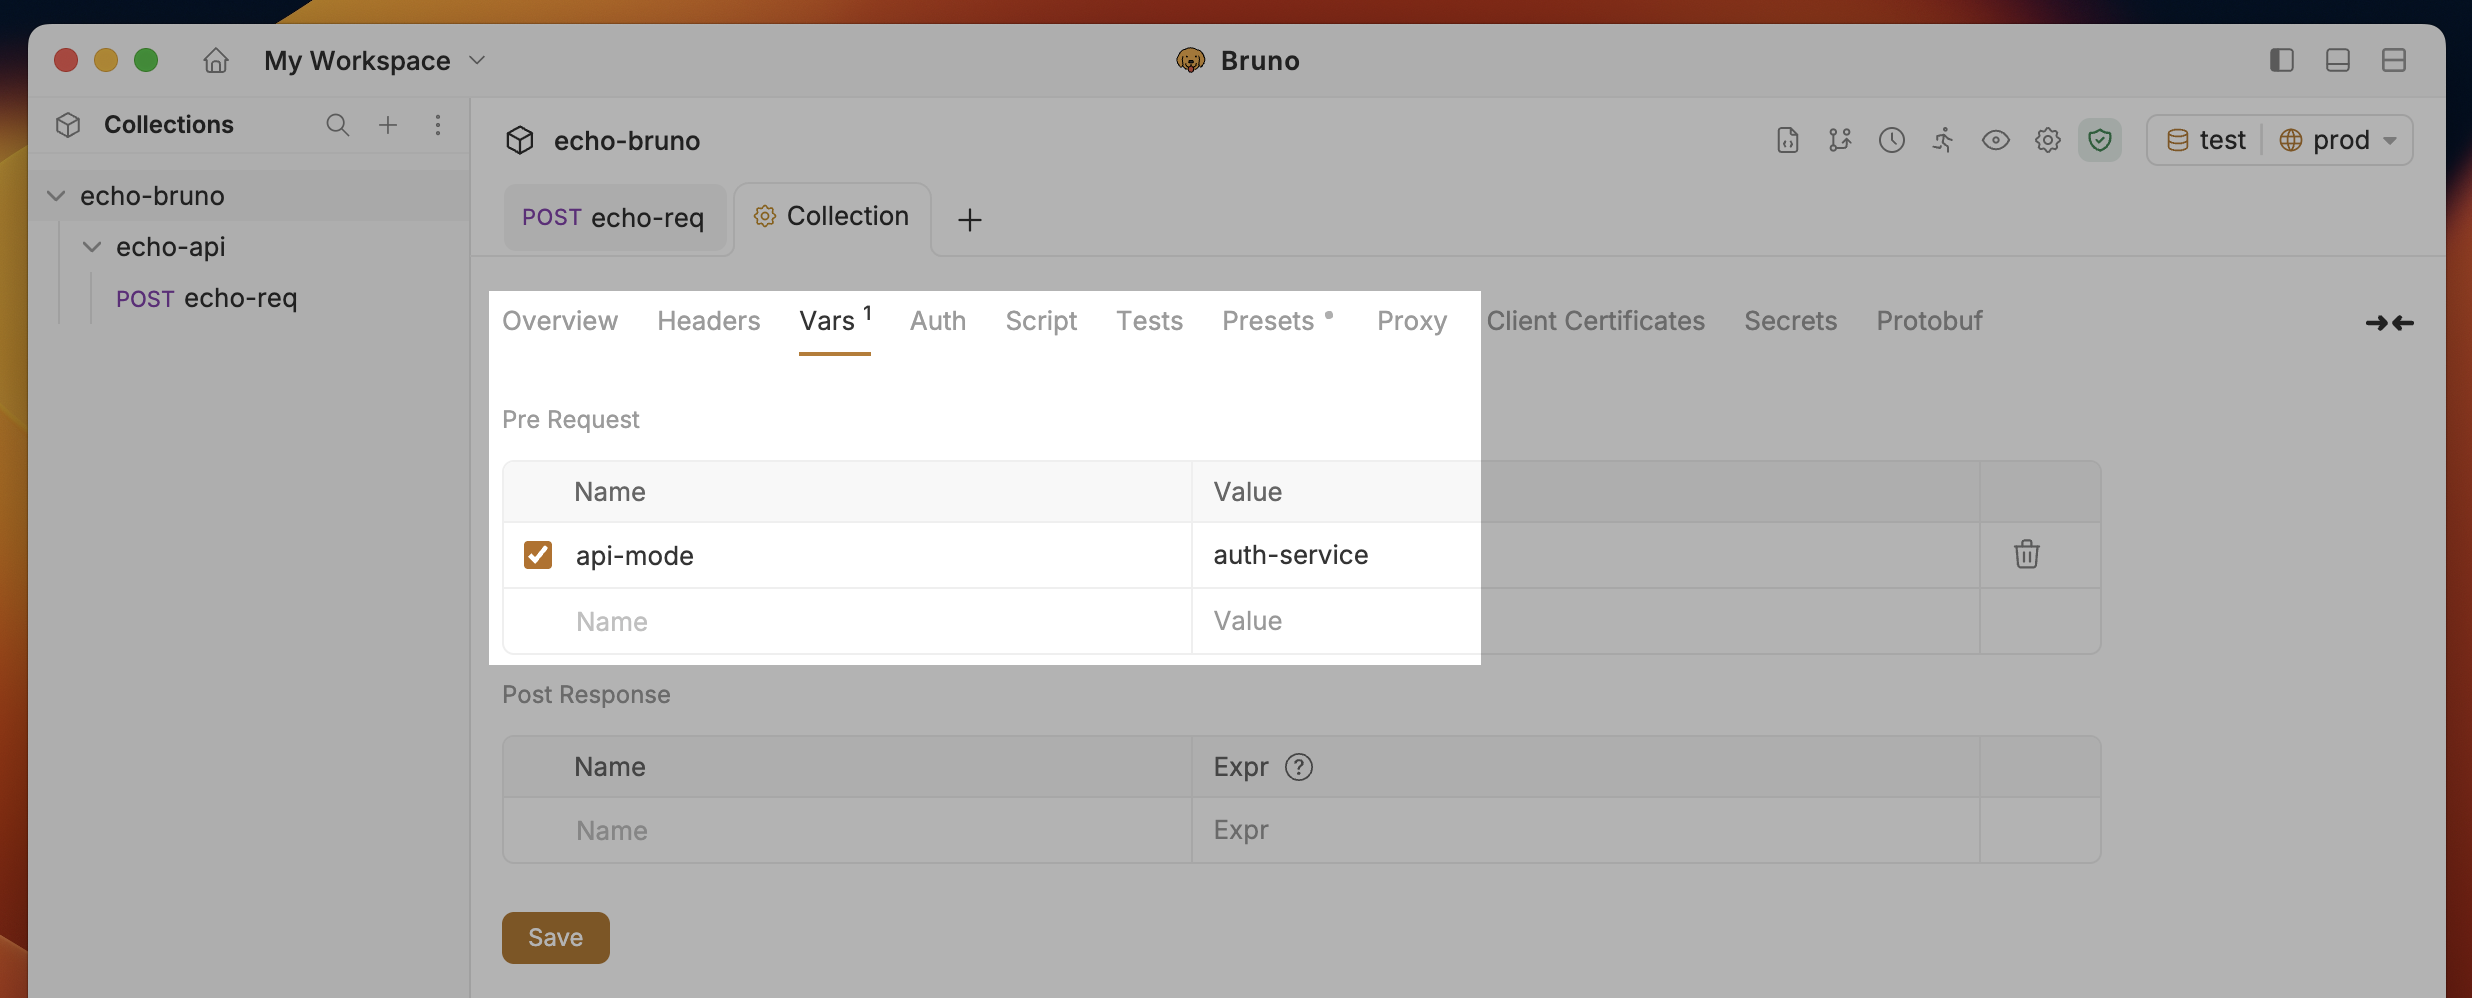Viewport: 2472px width, 998px height.
Task: Launch the collection runner icon
Action: tap(1943, 140)
